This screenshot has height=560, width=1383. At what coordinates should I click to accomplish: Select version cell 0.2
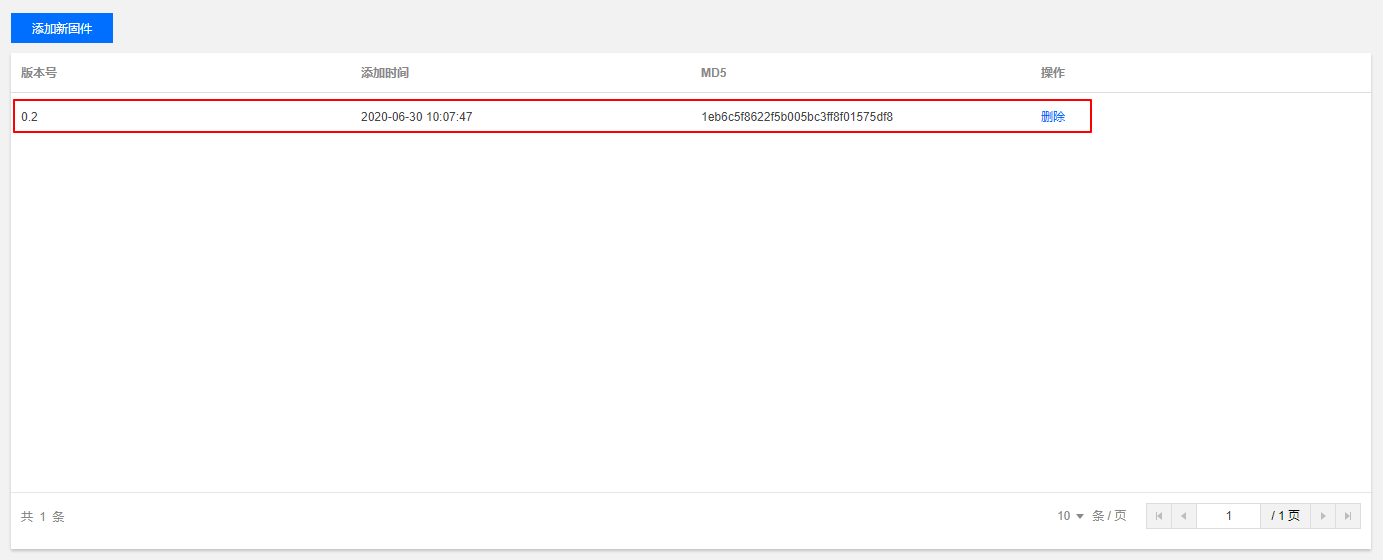[x=29, y=116]
